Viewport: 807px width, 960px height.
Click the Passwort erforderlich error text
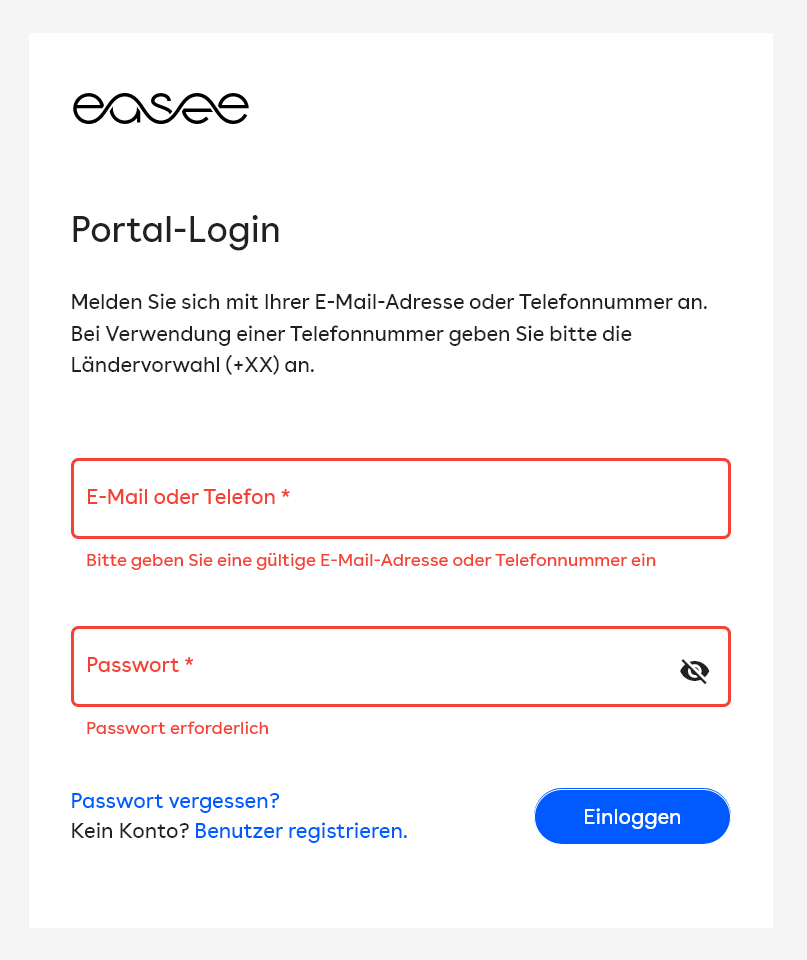[x=177, y=728]
